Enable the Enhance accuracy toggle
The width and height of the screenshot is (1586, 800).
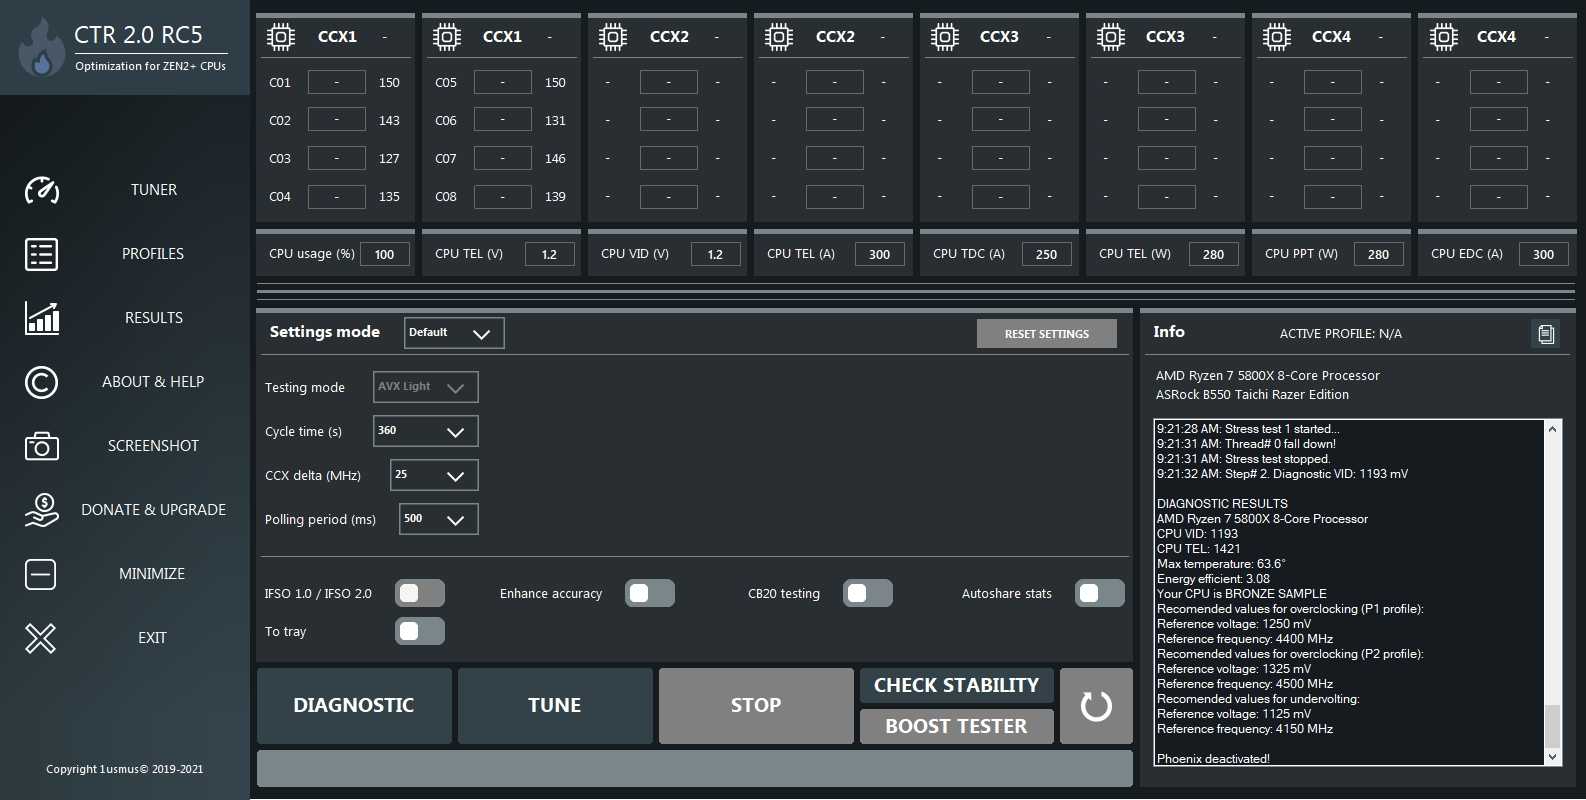click(650, 594)
